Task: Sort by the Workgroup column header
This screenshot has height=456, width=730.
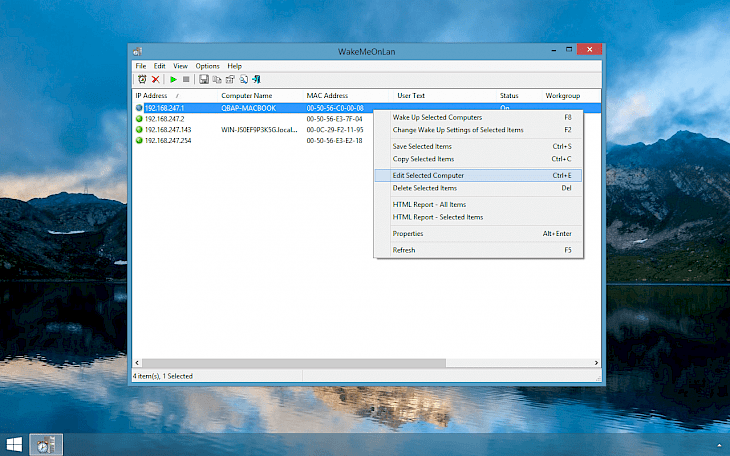Action: (x=571, y=95)
